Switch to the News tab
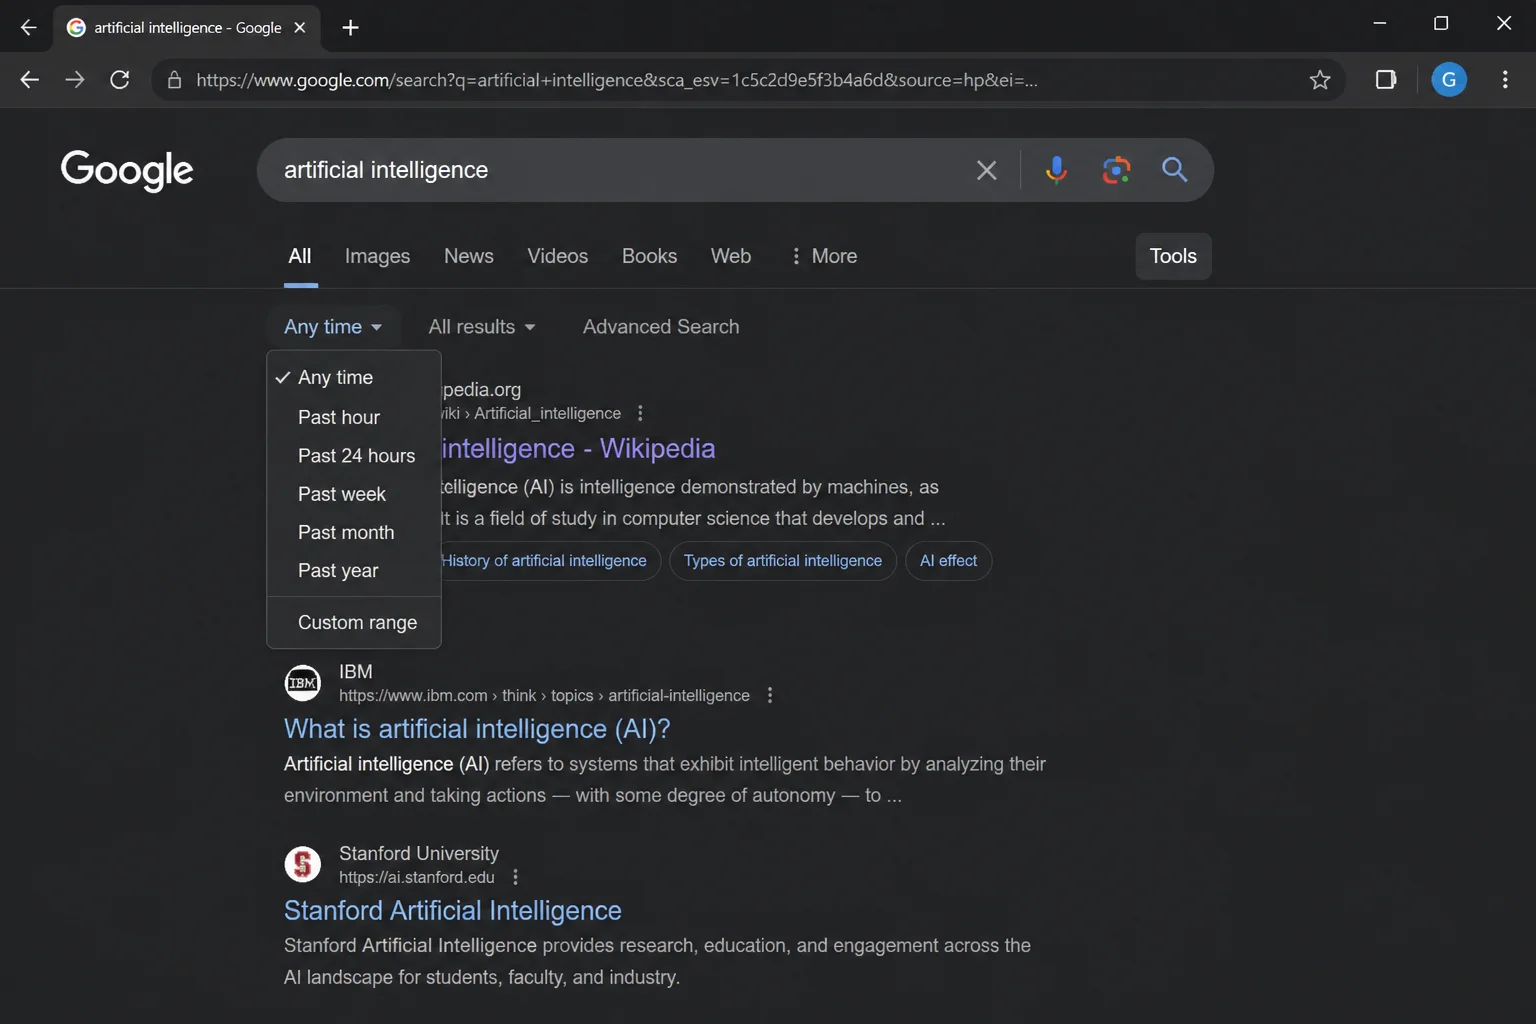Image resolution: width=1536 pixels, height=1024 pixels. tap(469, 256)
